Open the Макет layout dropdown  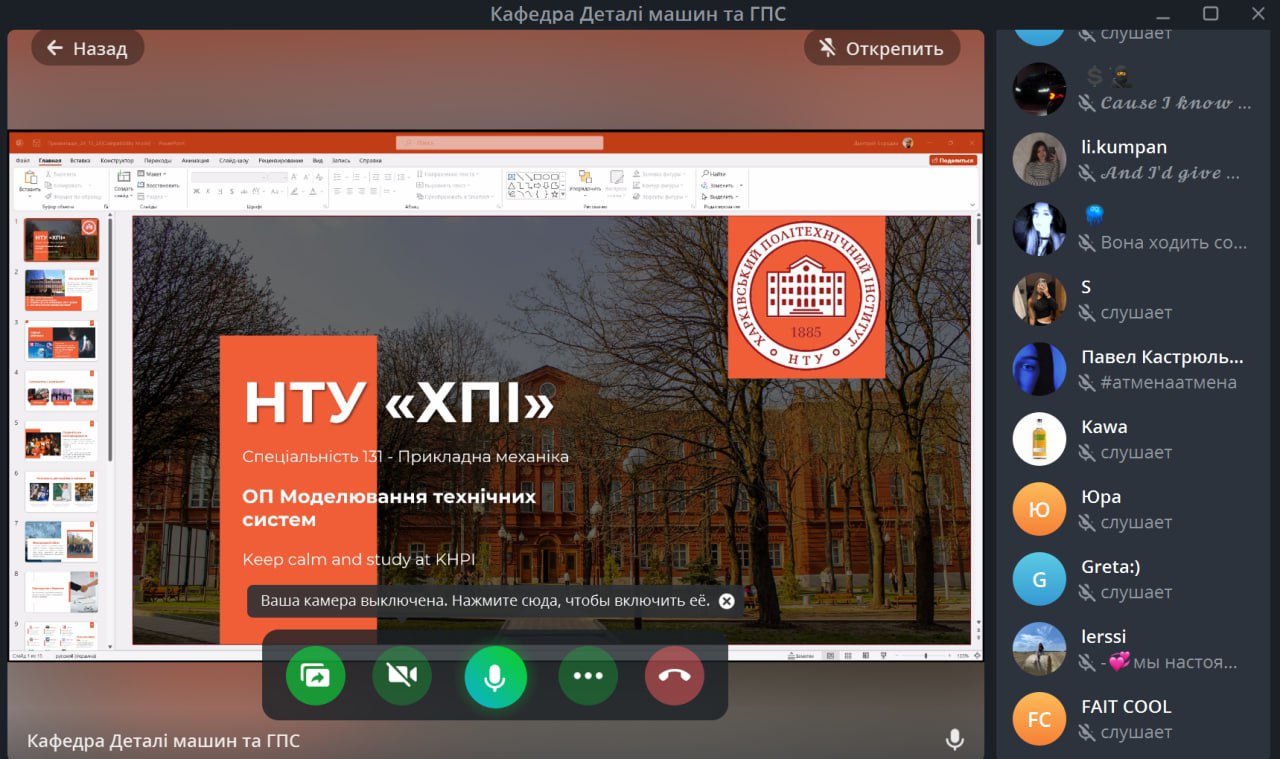click(152, 174)
